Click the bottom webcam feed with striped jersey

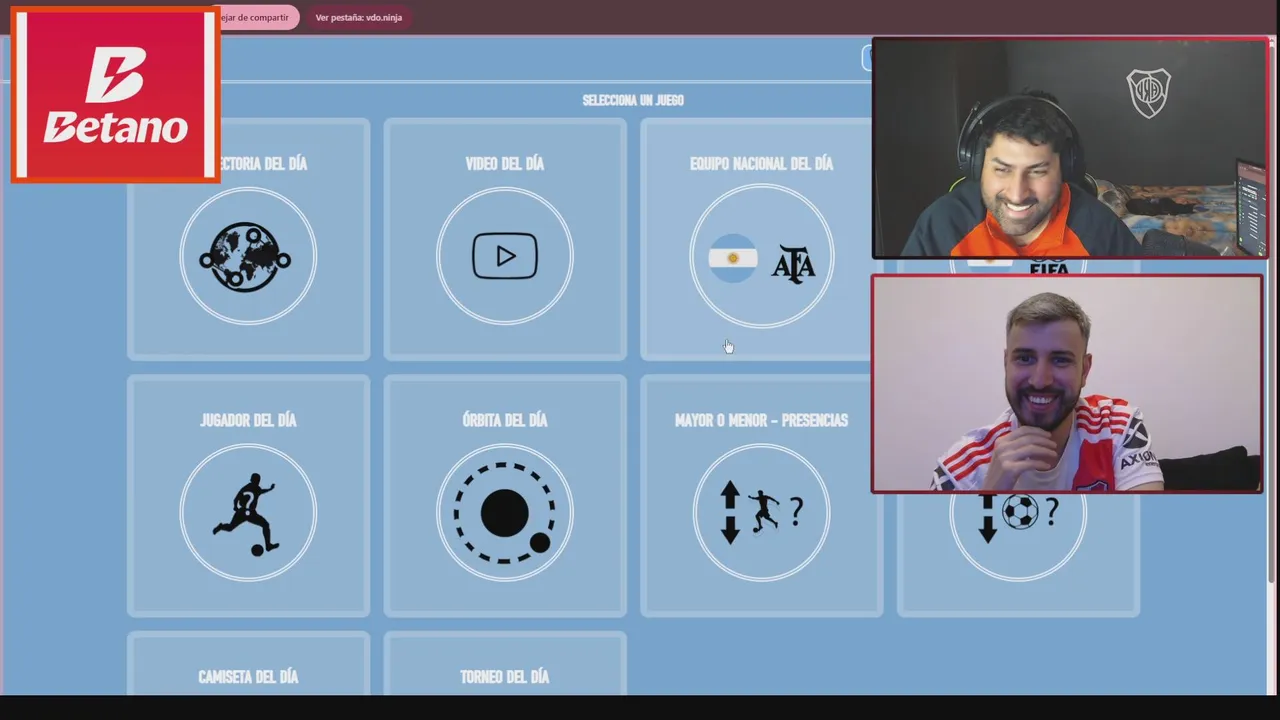pos(1067,384)
